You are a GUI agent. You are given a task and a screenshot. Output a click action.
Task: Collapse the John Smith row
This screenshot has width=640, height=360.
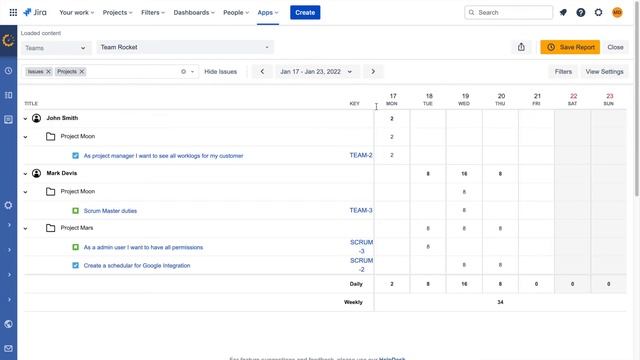pyautogui.click(x=25, y=118)
